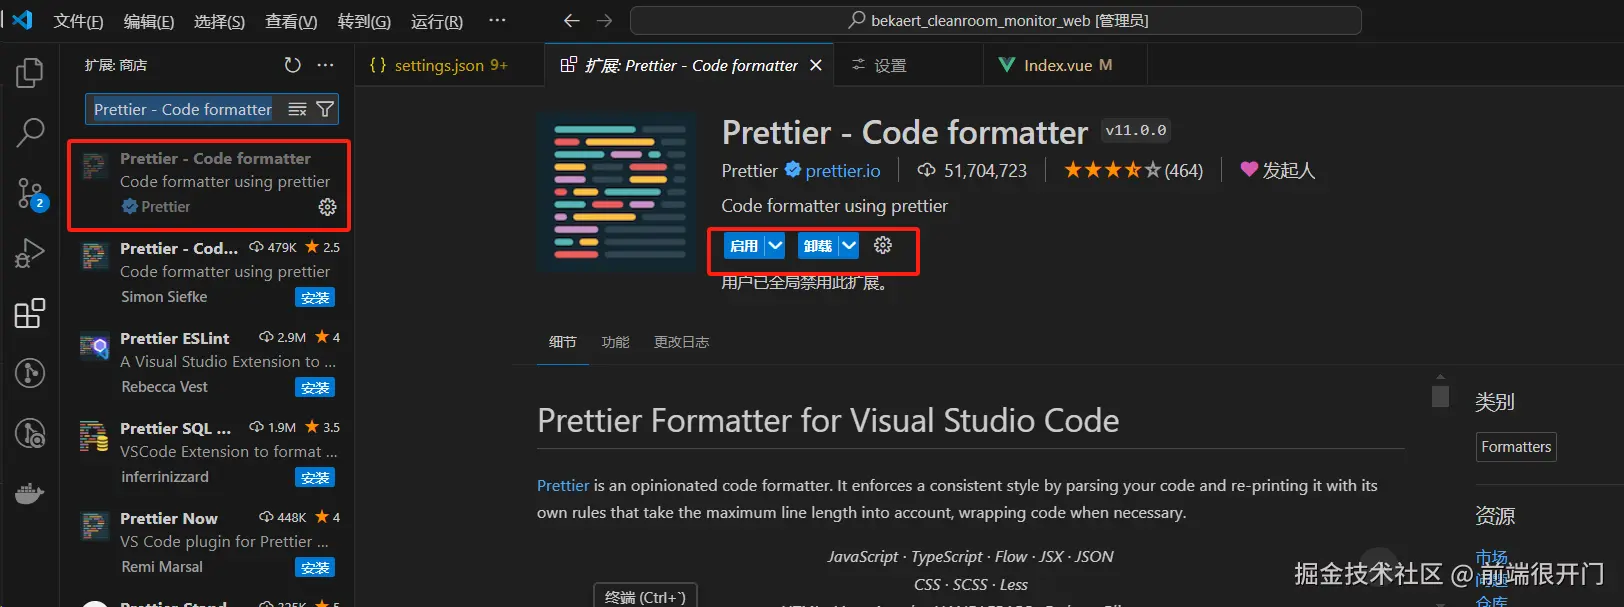Close the Prettier extension tab
The image size is (1624, 607).
816,65
